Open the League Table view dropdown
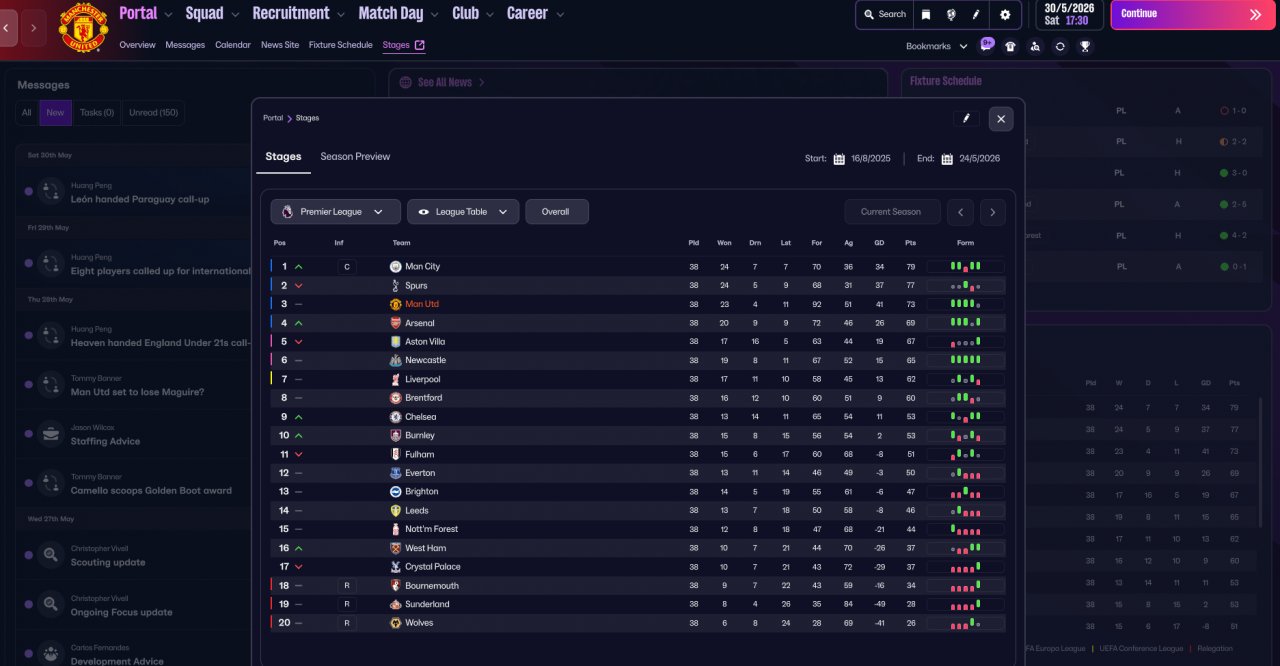 pyautogui.click(x=463, y=212)
